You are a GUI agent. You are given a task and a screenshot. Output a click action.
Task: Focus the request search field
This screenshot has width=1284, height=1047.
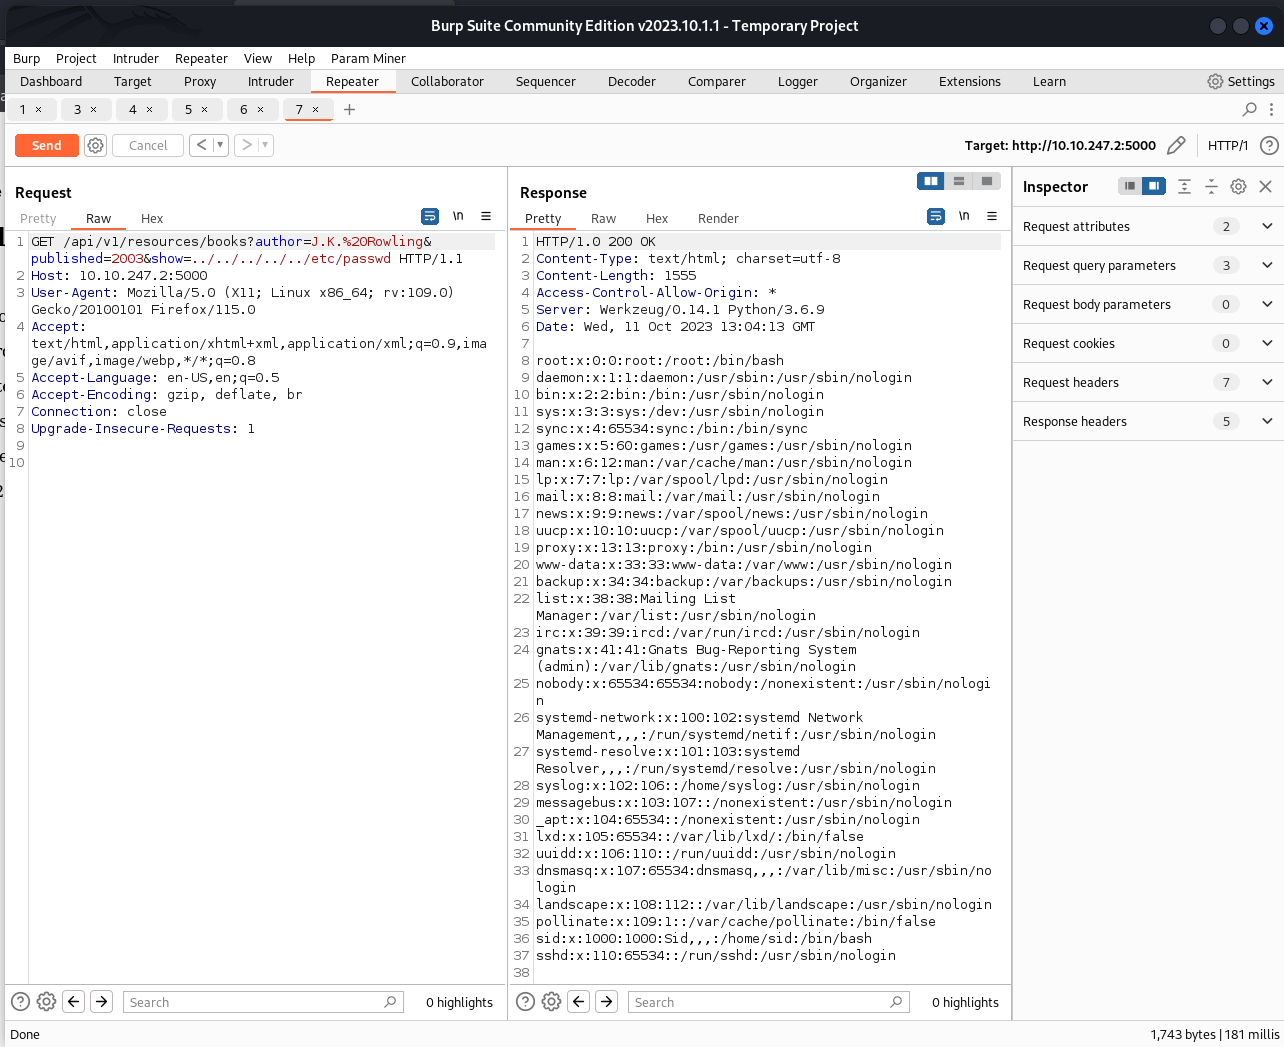pyautogui.click(x=263, y=1001)
